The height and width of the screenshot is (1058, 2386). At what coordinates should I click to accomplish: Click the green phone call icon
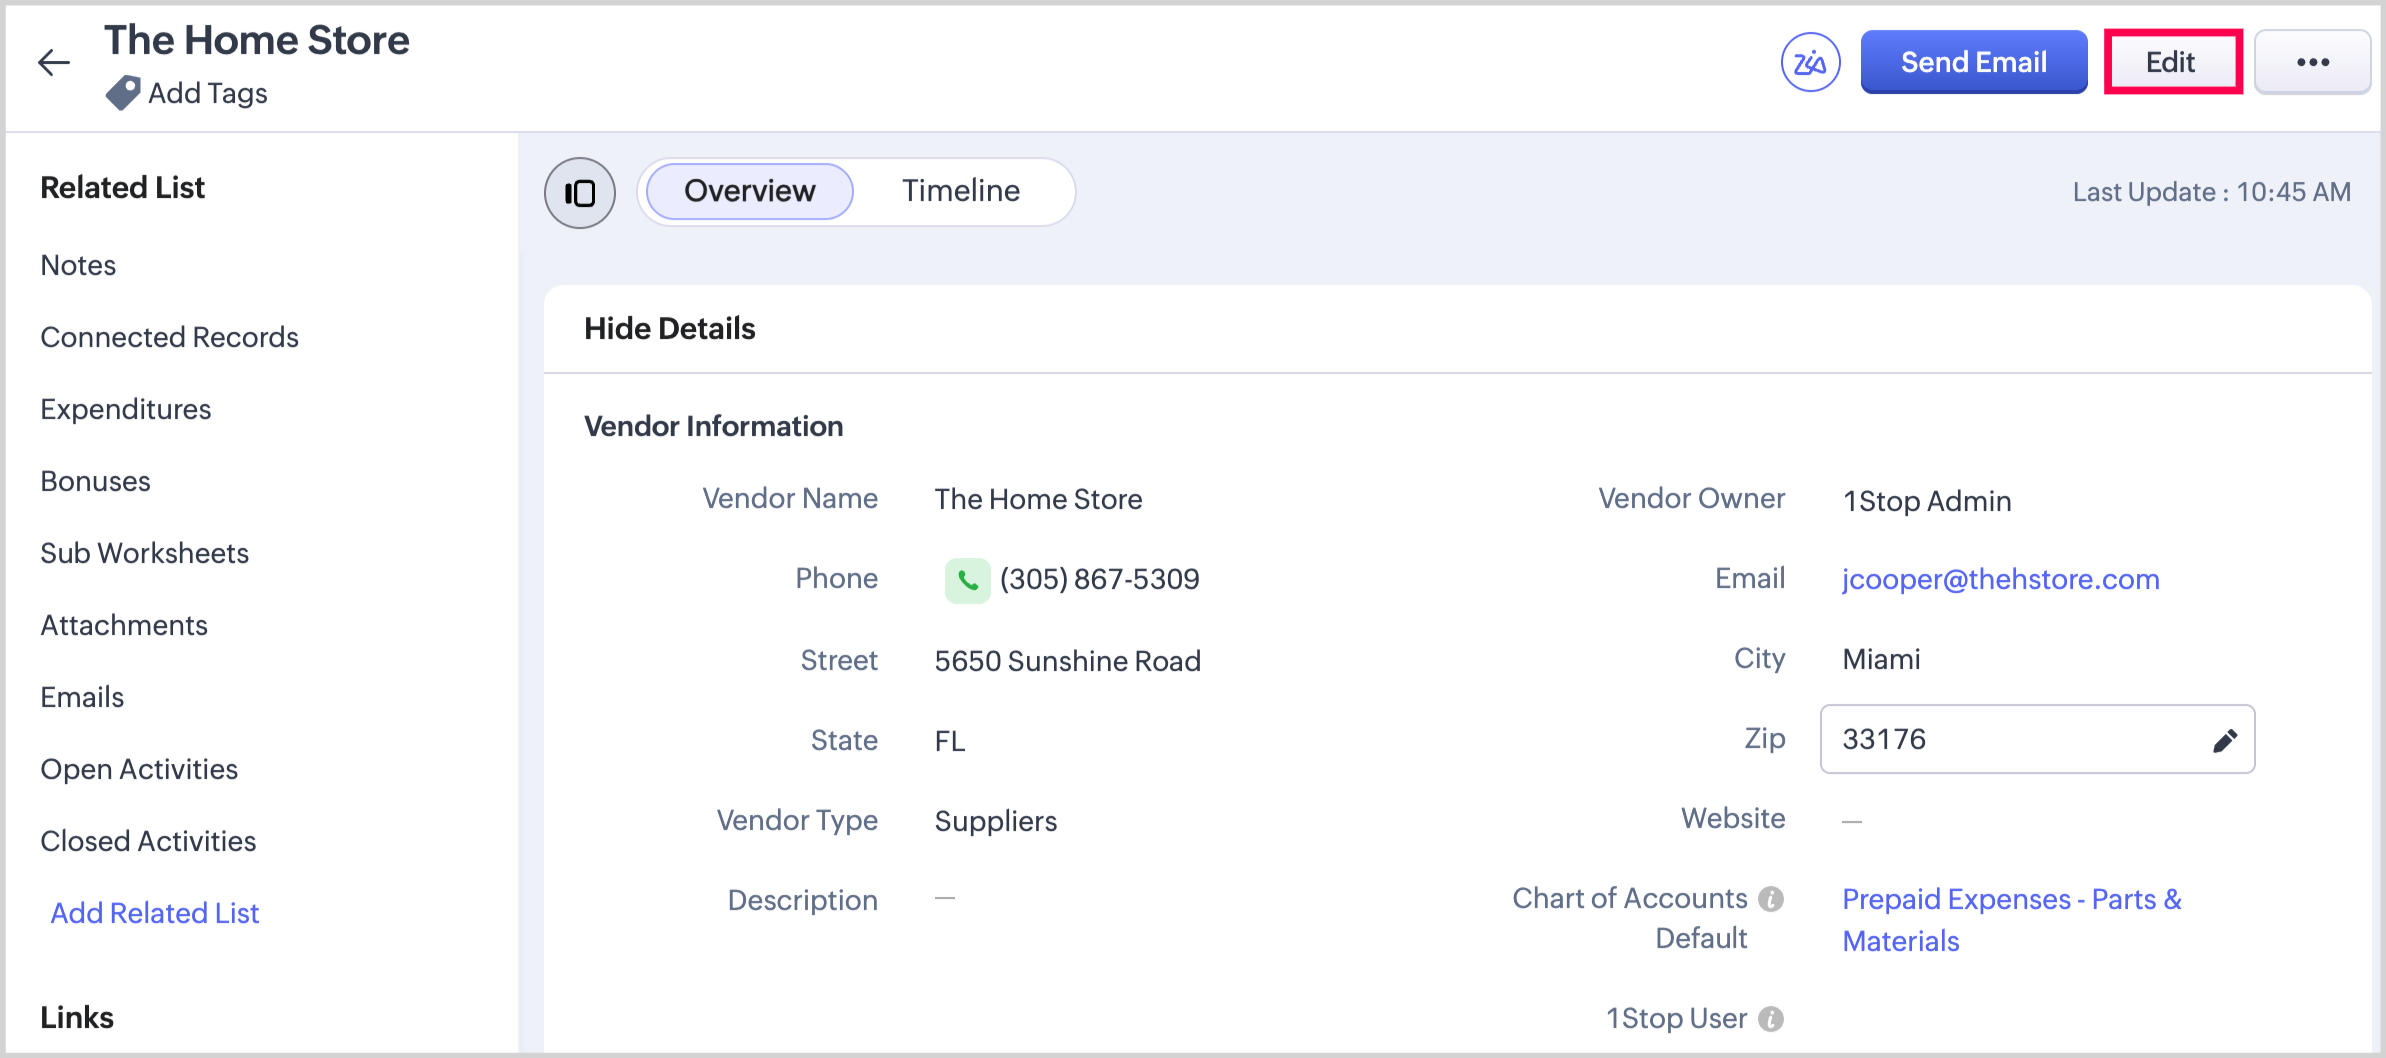[967, 580]
